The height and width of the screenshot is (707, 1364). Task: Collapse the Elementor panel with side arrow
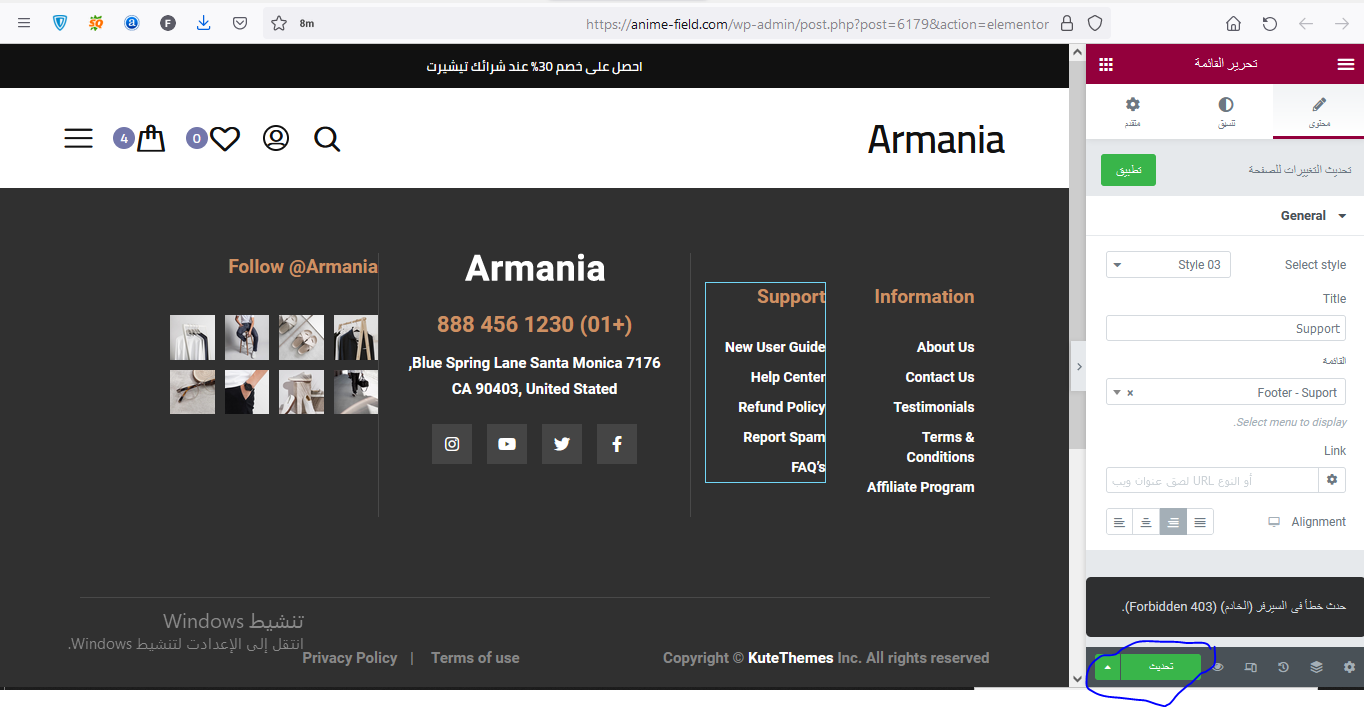1078,367
